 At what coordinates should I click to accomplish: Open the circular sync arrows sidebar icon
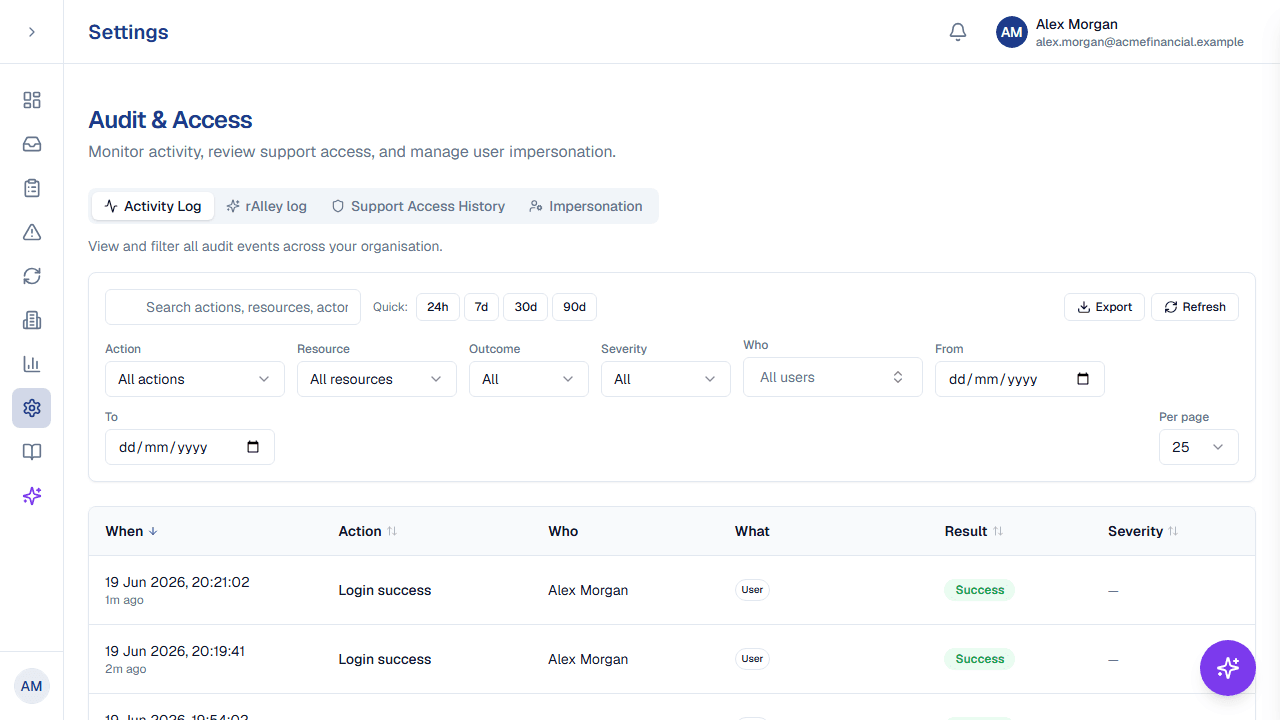point(32,276)
